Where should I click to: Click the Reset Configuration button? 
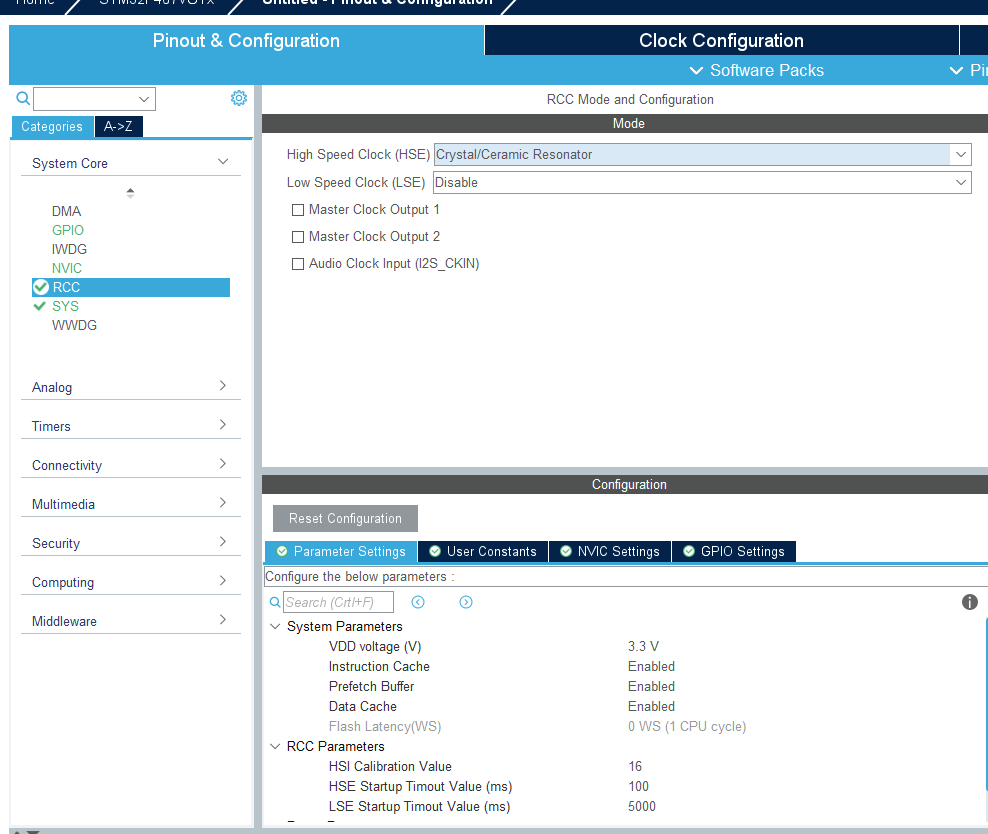pos(345,518)
